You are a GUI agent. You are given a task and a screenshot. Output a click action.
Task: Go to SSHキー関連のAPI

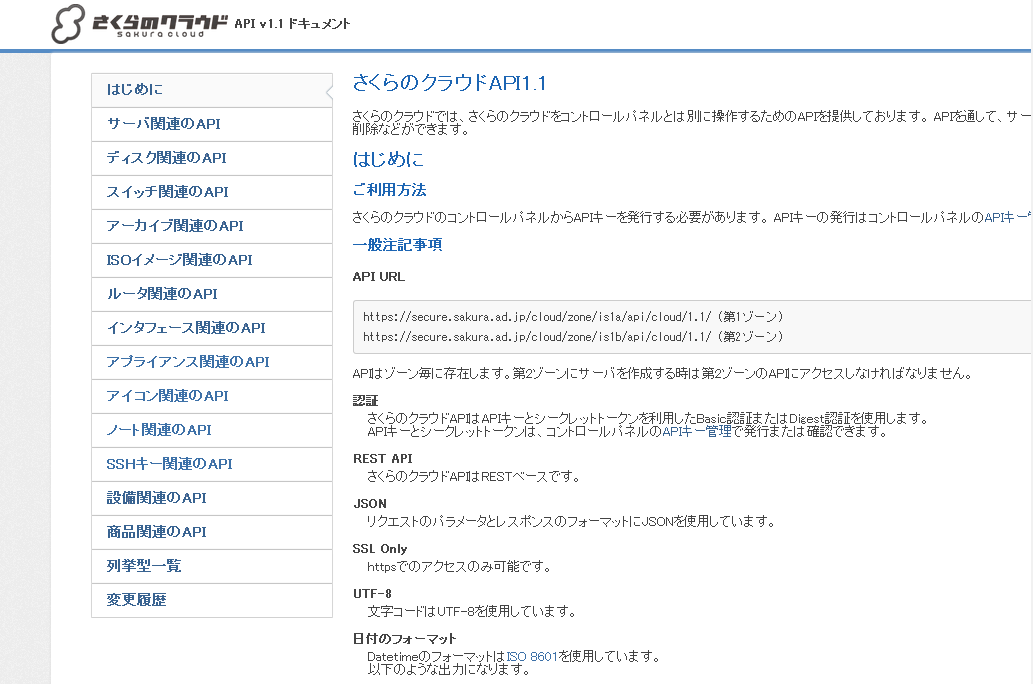click(169, 464)
